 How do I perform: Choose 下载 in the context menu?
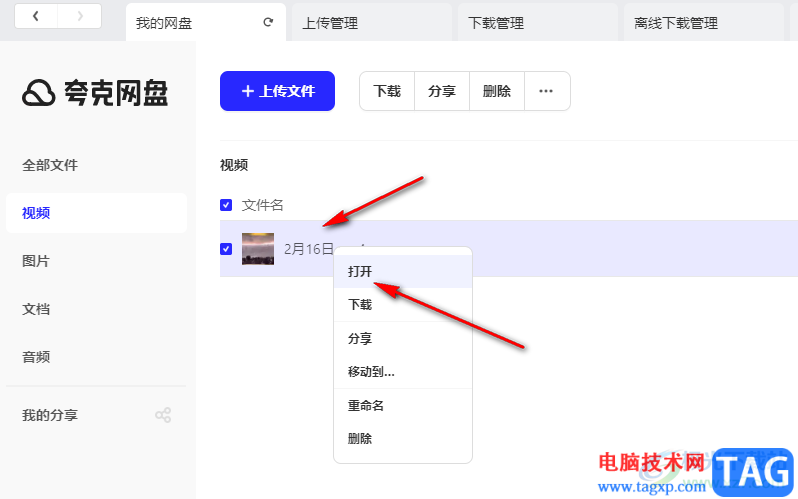(x=403, y=304)
